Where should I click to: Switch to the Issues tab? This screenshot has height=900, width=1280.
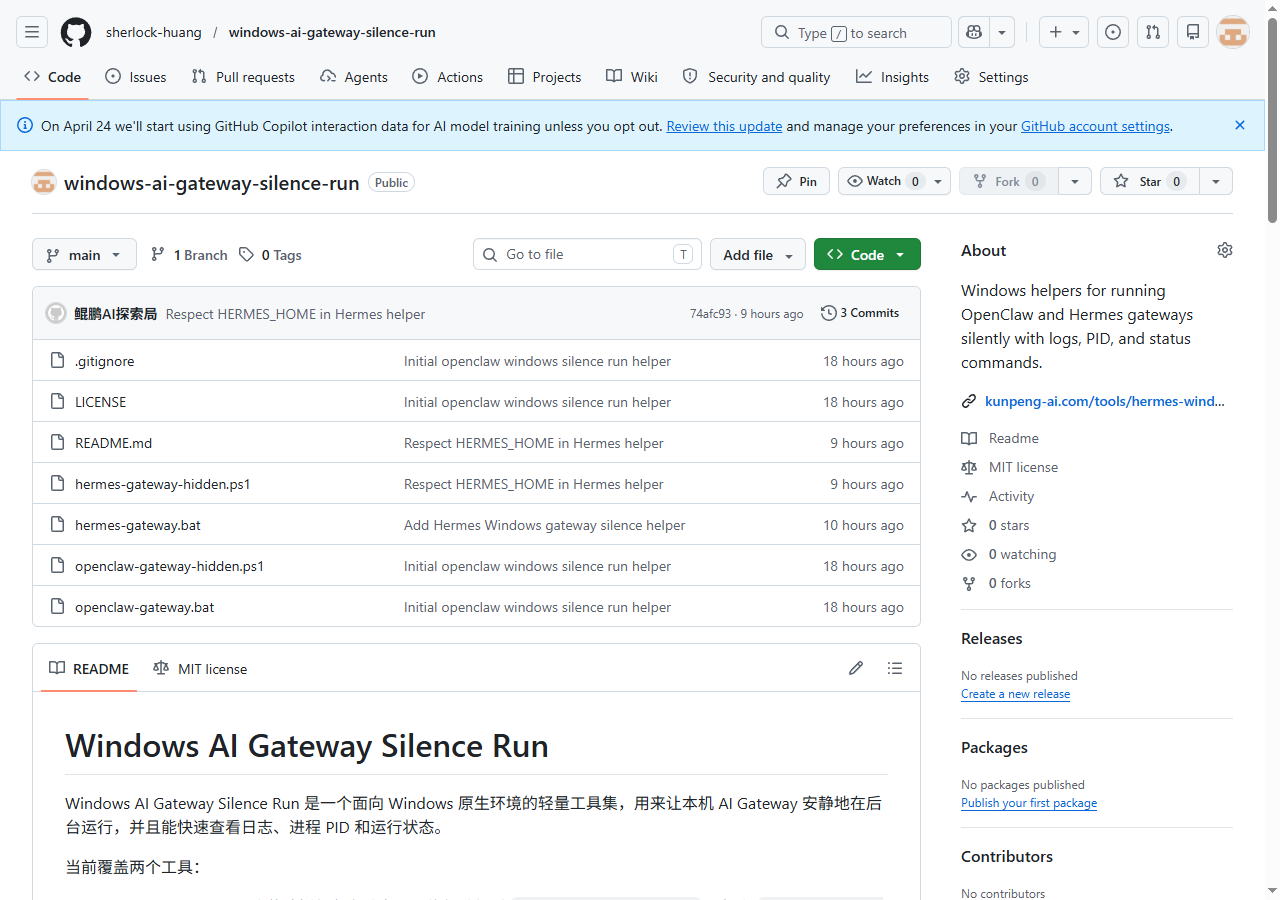pyautogui.click(x=136, y=77)
